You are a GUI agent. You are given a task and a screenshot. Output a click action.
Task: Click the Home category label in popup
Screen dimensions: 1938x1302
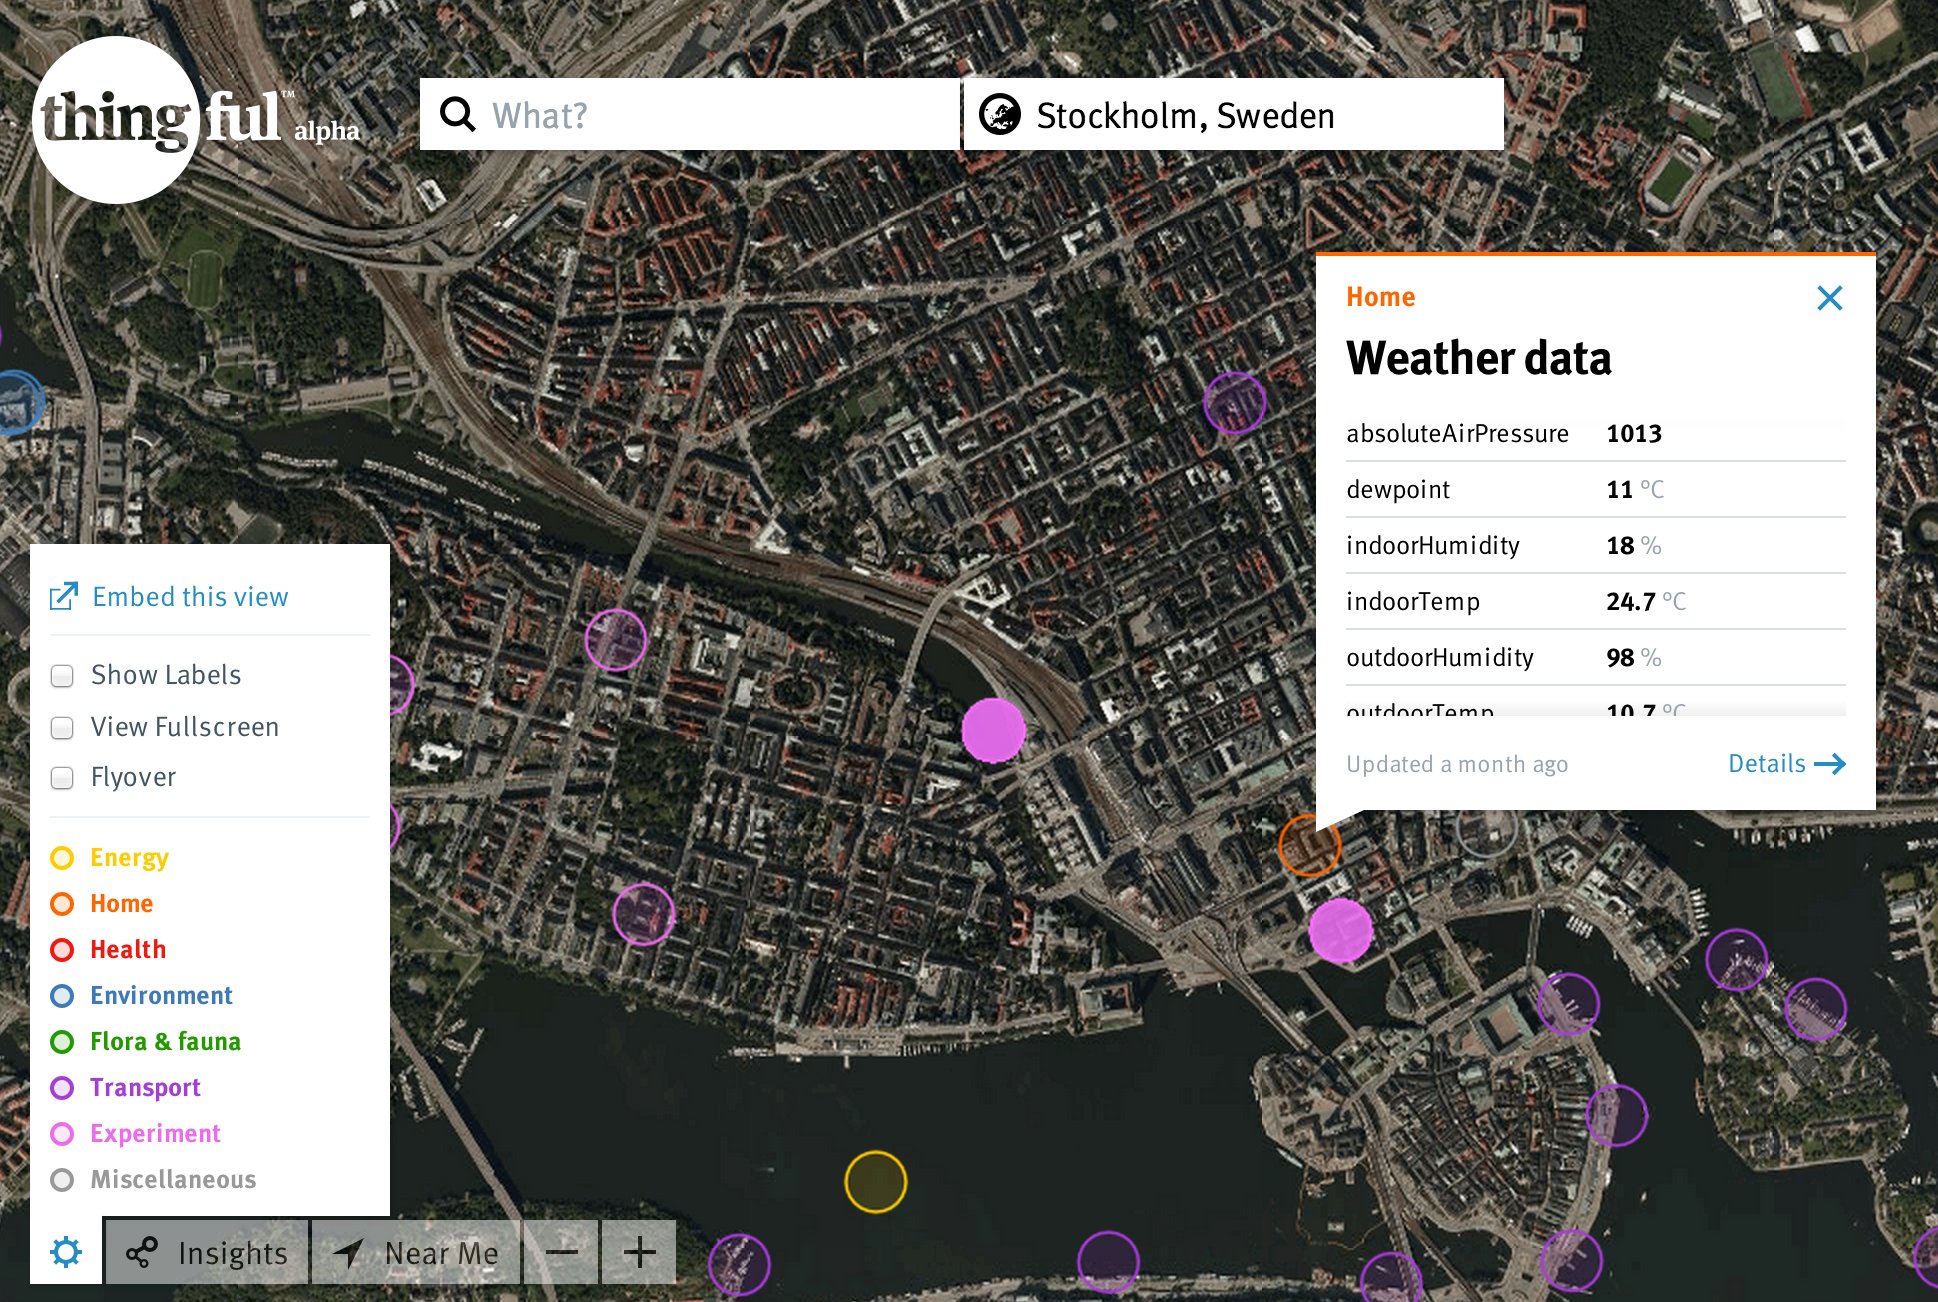(x=1380, y=297)
